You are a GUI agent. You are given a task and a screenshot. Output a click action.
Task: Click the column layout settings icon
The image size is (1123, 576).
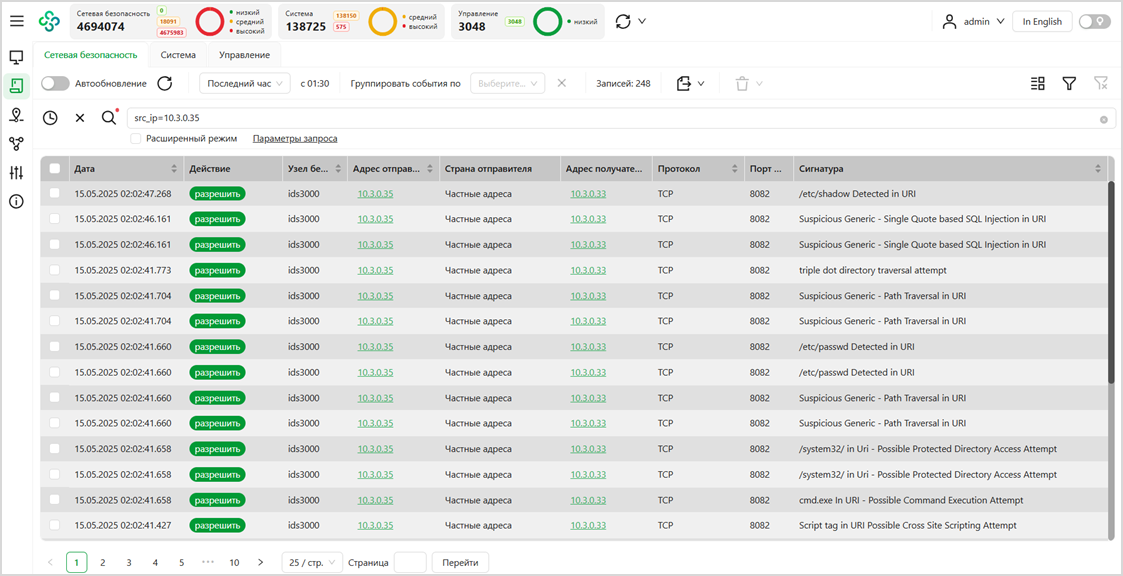tap(1038, 84)
